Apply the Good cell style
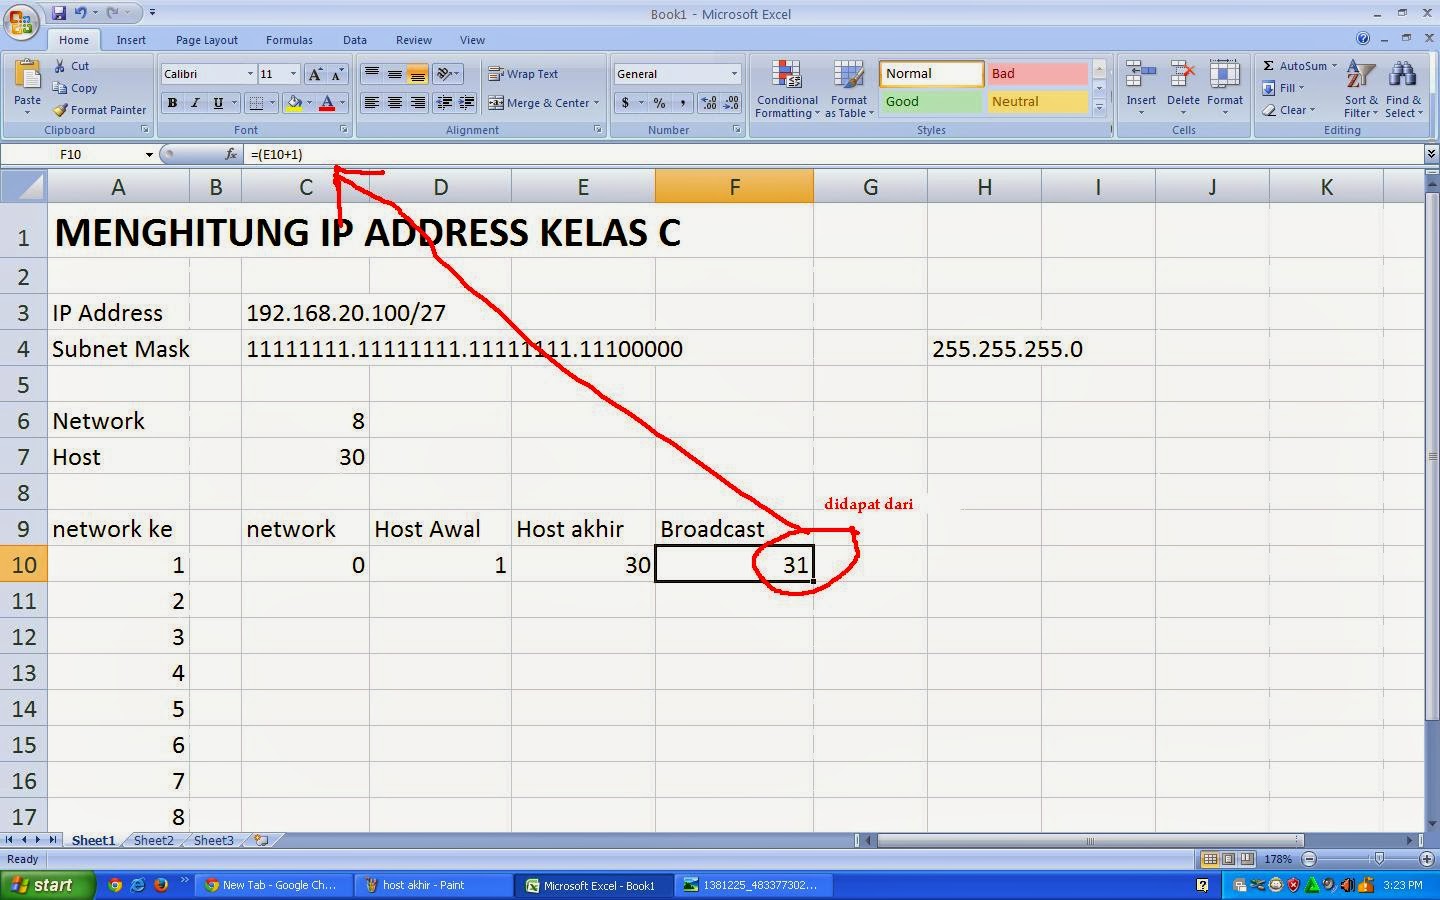The width and height of the screenshot is (1440, 900). click(x=929, y=101)
